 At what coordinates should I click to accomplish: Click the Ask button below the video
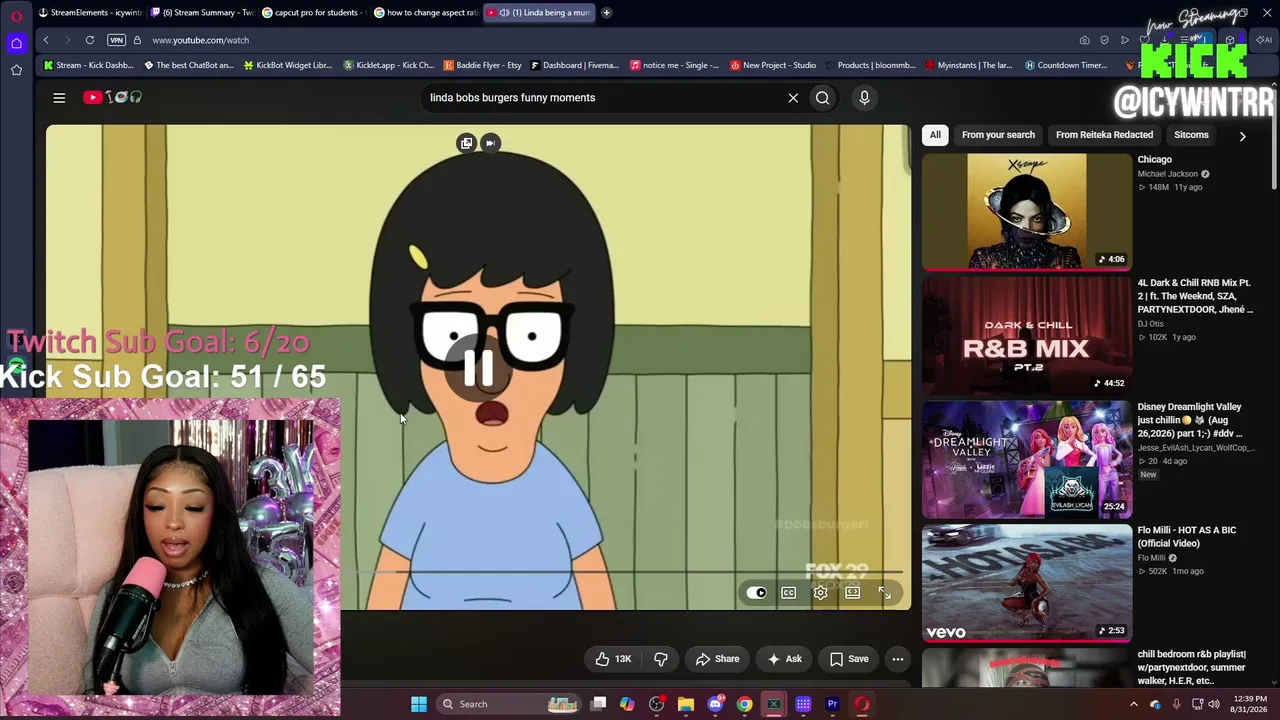point(785,659)
